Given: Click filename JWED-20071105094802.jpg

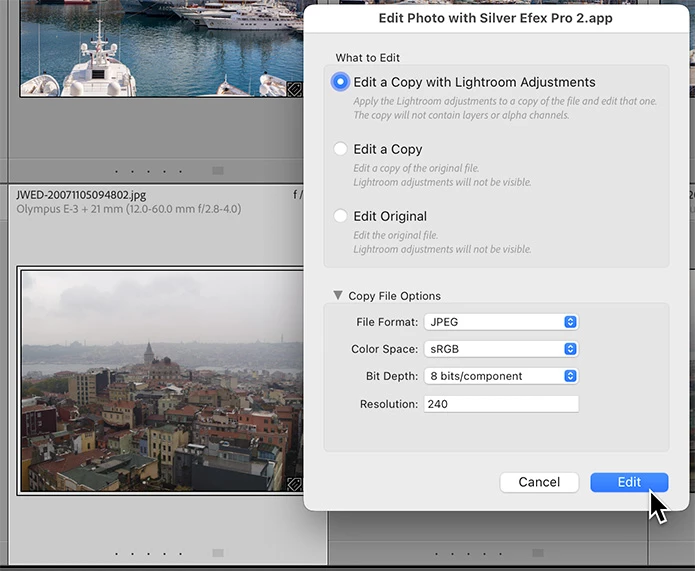Looking at the screenshot, I should 81,195.
